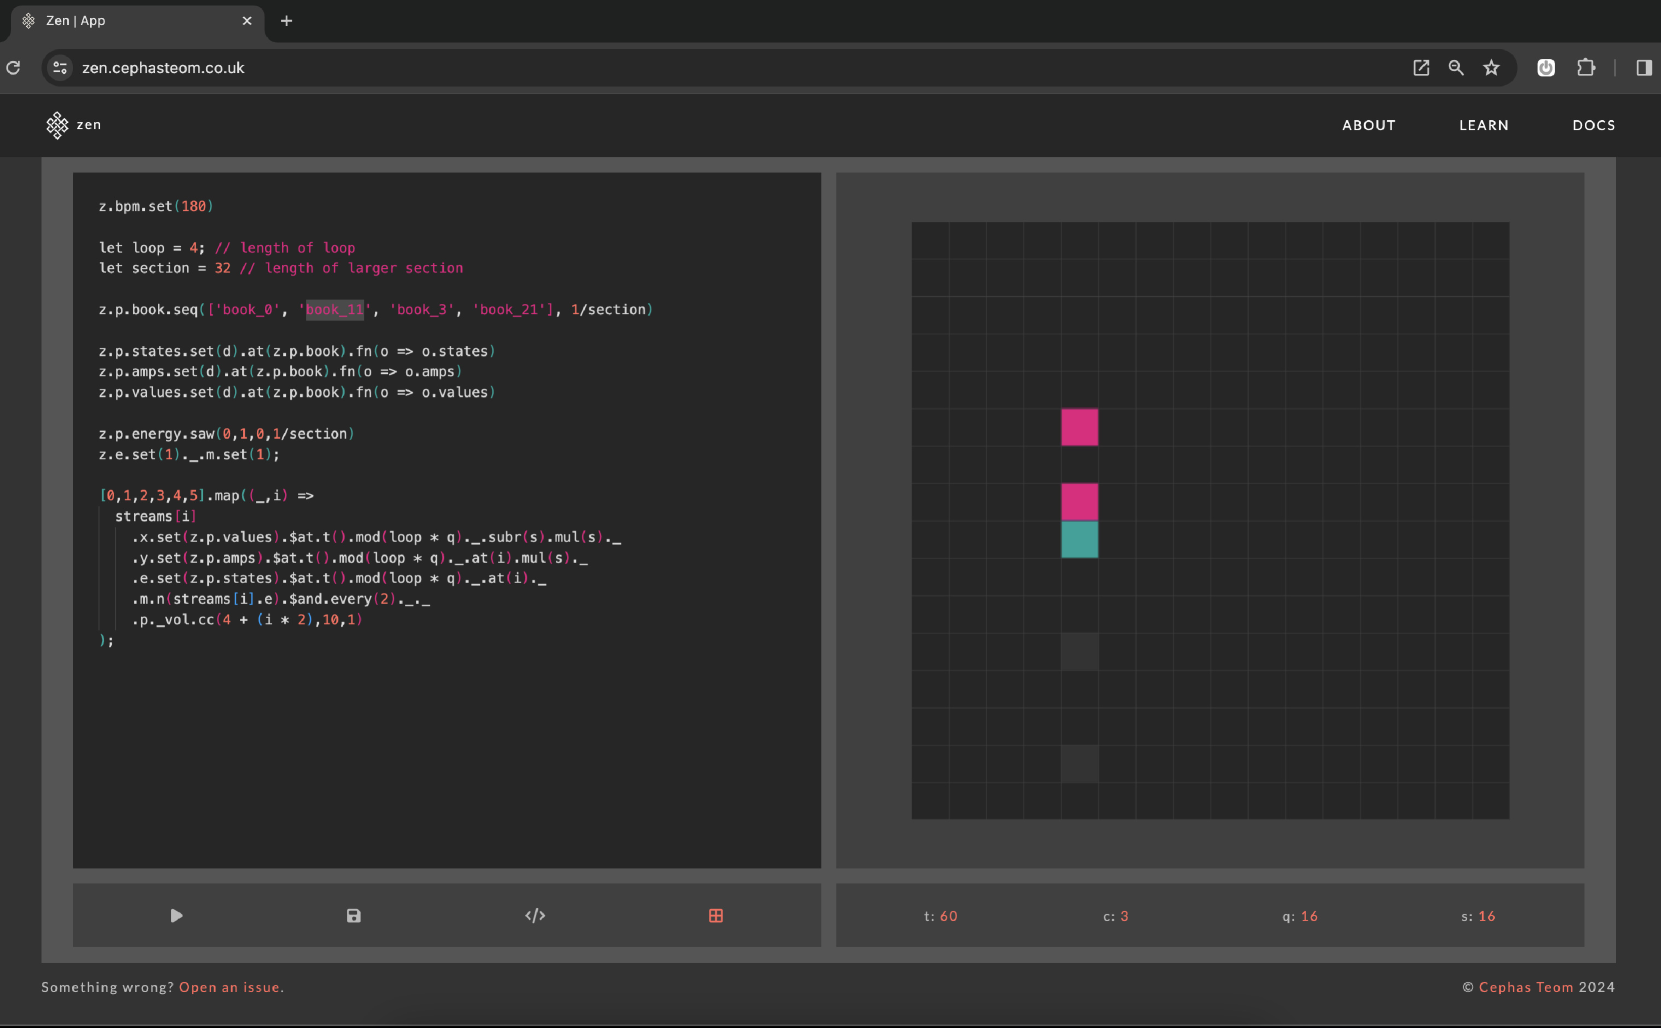Open the browser extensions puzzle icon
Viewport: 1661px width, 1028px height.
1586,68
